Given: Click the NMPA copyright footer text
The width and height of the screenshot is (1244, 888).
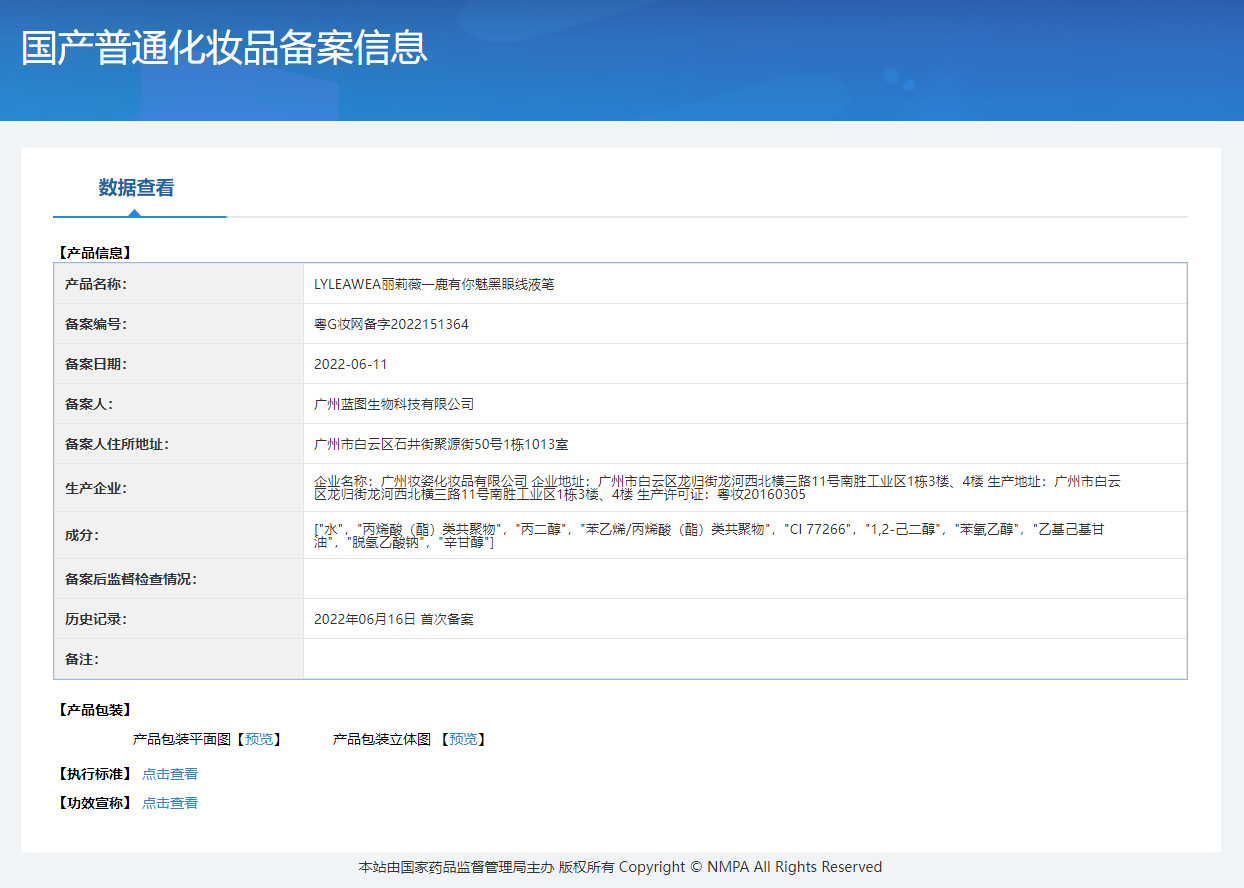Looking at the screenshot, I should pos(620,867).
